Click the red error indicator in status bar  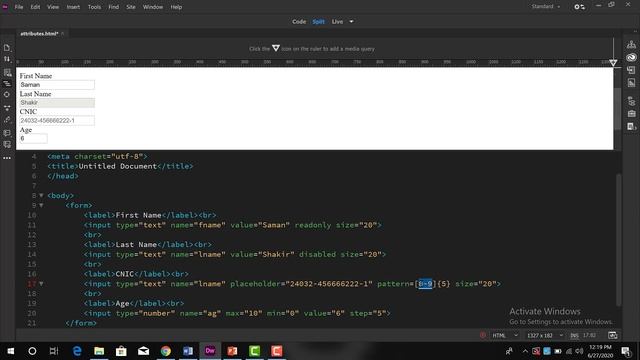click(482, 335)
